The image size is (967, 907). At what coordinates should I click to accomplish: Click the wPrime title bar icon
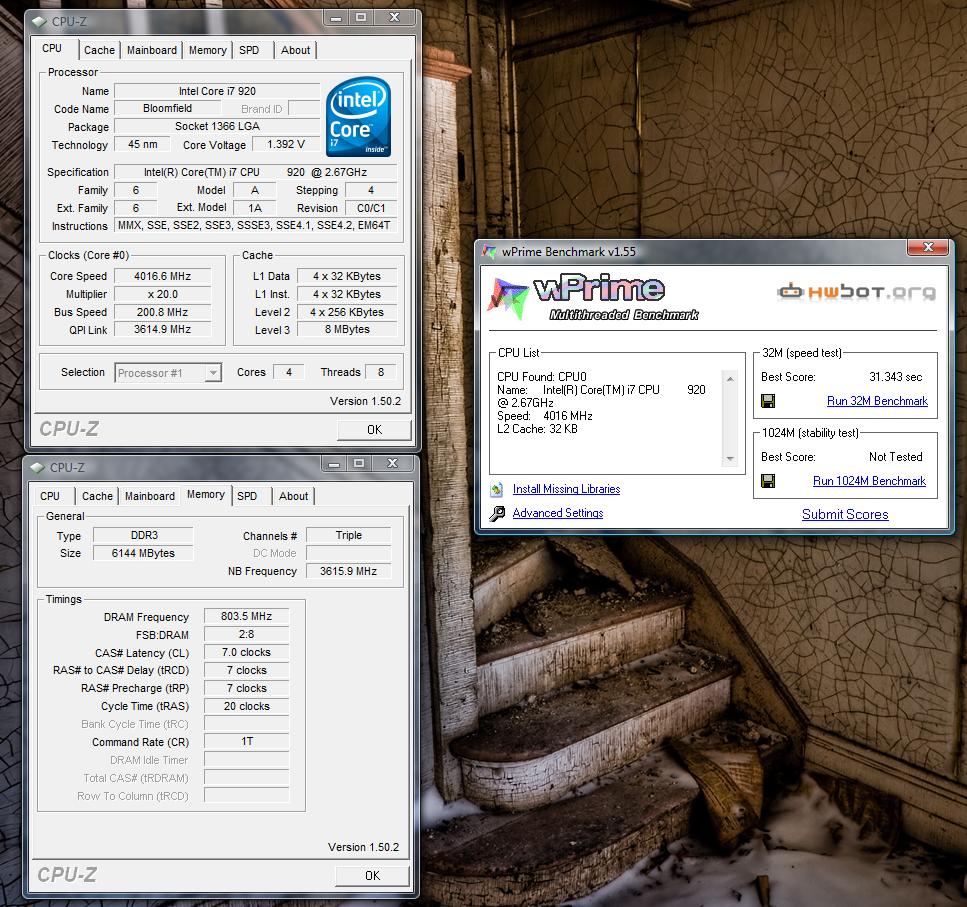[x=489, y=252]
